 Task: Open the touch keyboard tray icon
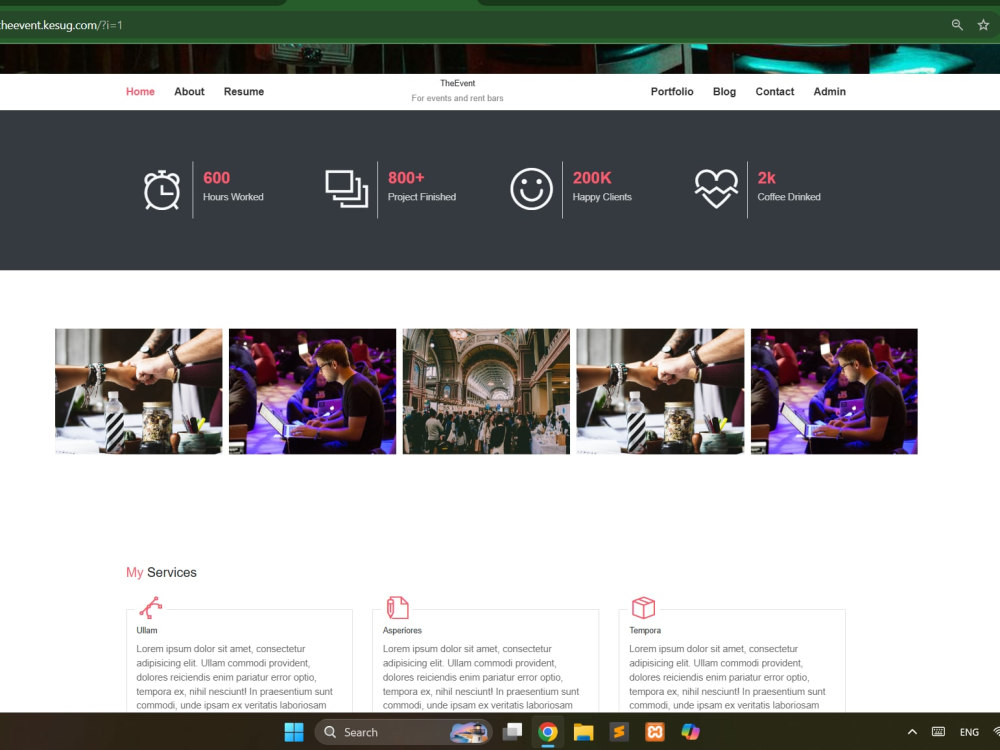tap(938, 732)
